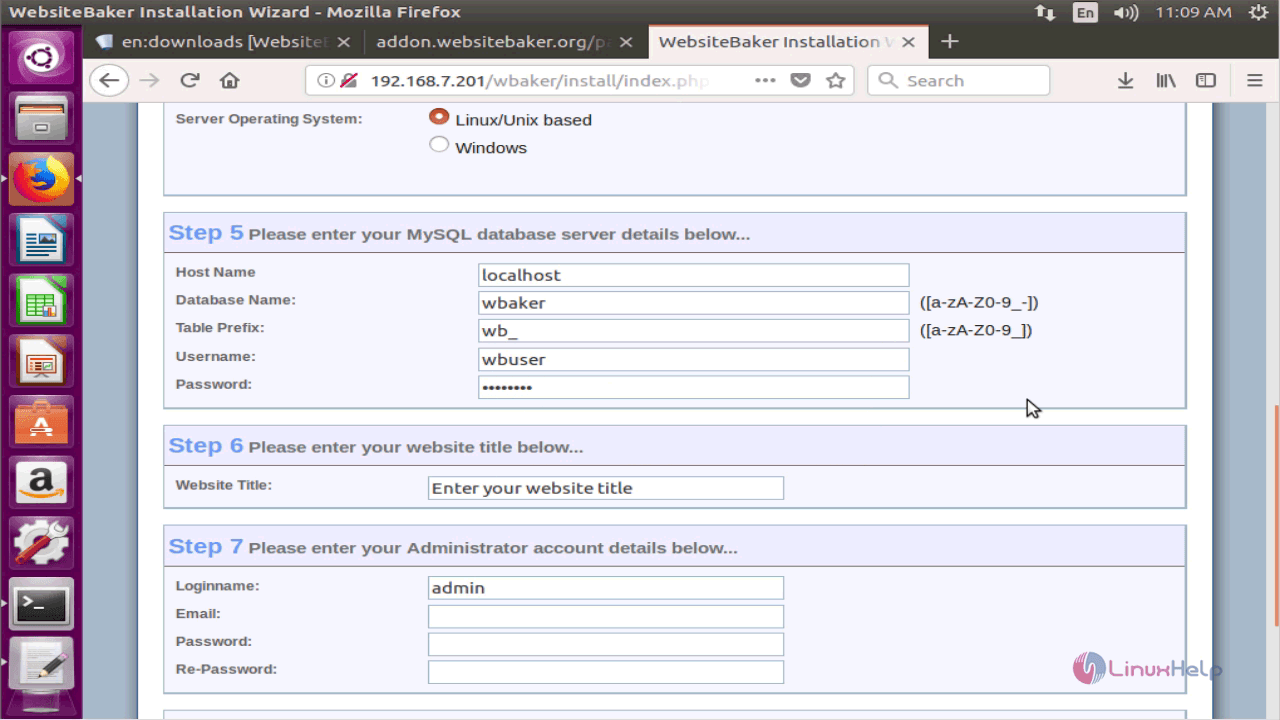Select Linux/Unix based operating system
This screenshot has height=720, width=1280.
[x=439, y=117]
